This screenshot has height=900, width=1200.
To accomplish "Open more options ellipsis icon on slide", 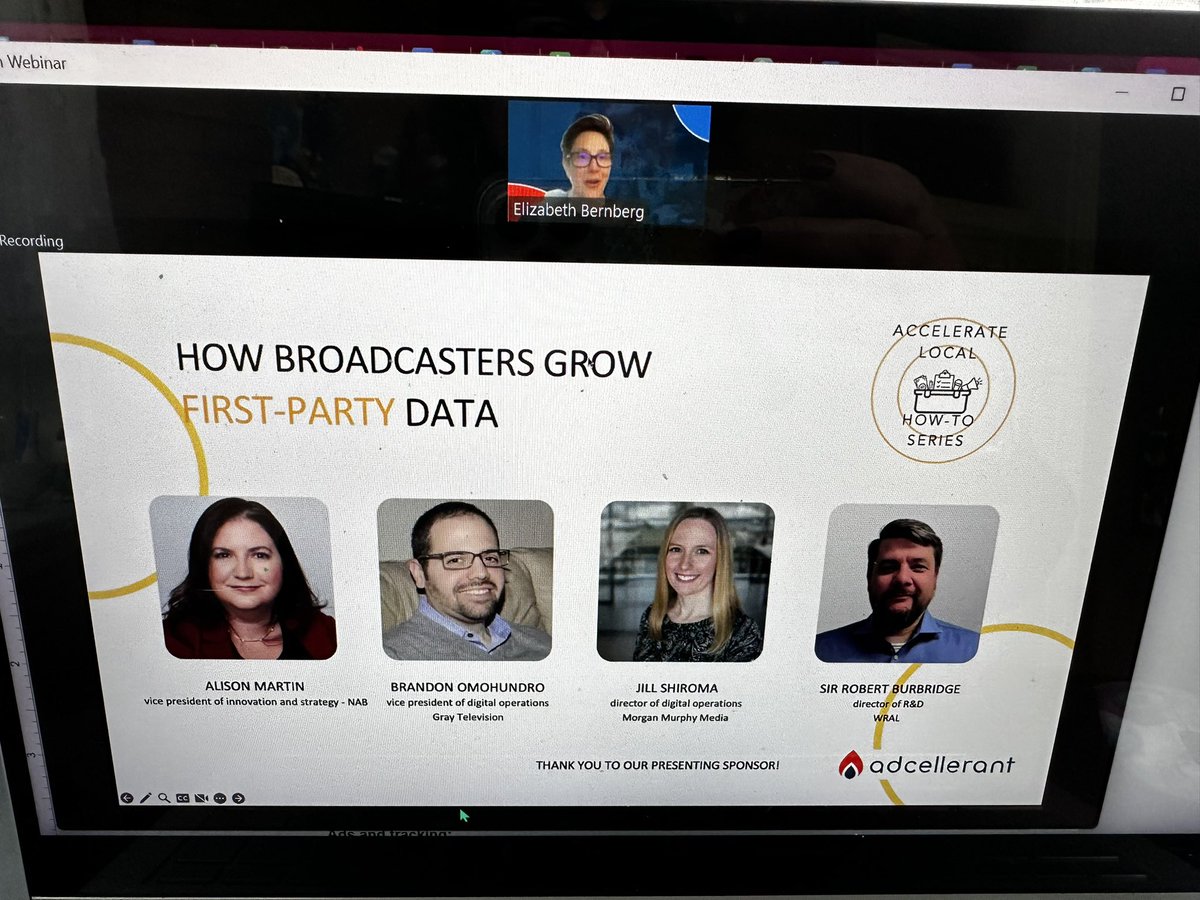I will point(220,798).
